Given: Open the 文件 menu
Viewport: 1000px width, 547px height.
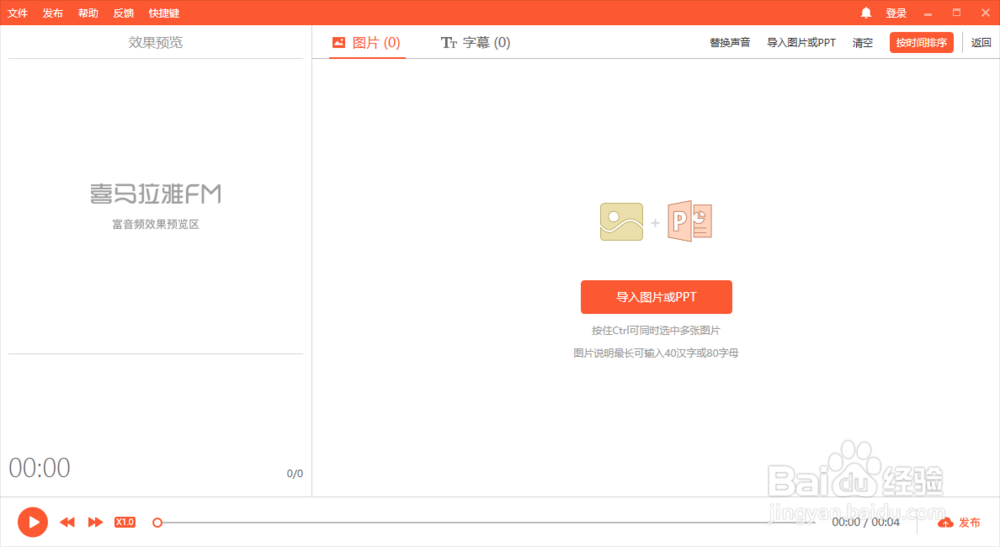Looking at the screenshot, I should pyautogui.click(x=18, y=13).
